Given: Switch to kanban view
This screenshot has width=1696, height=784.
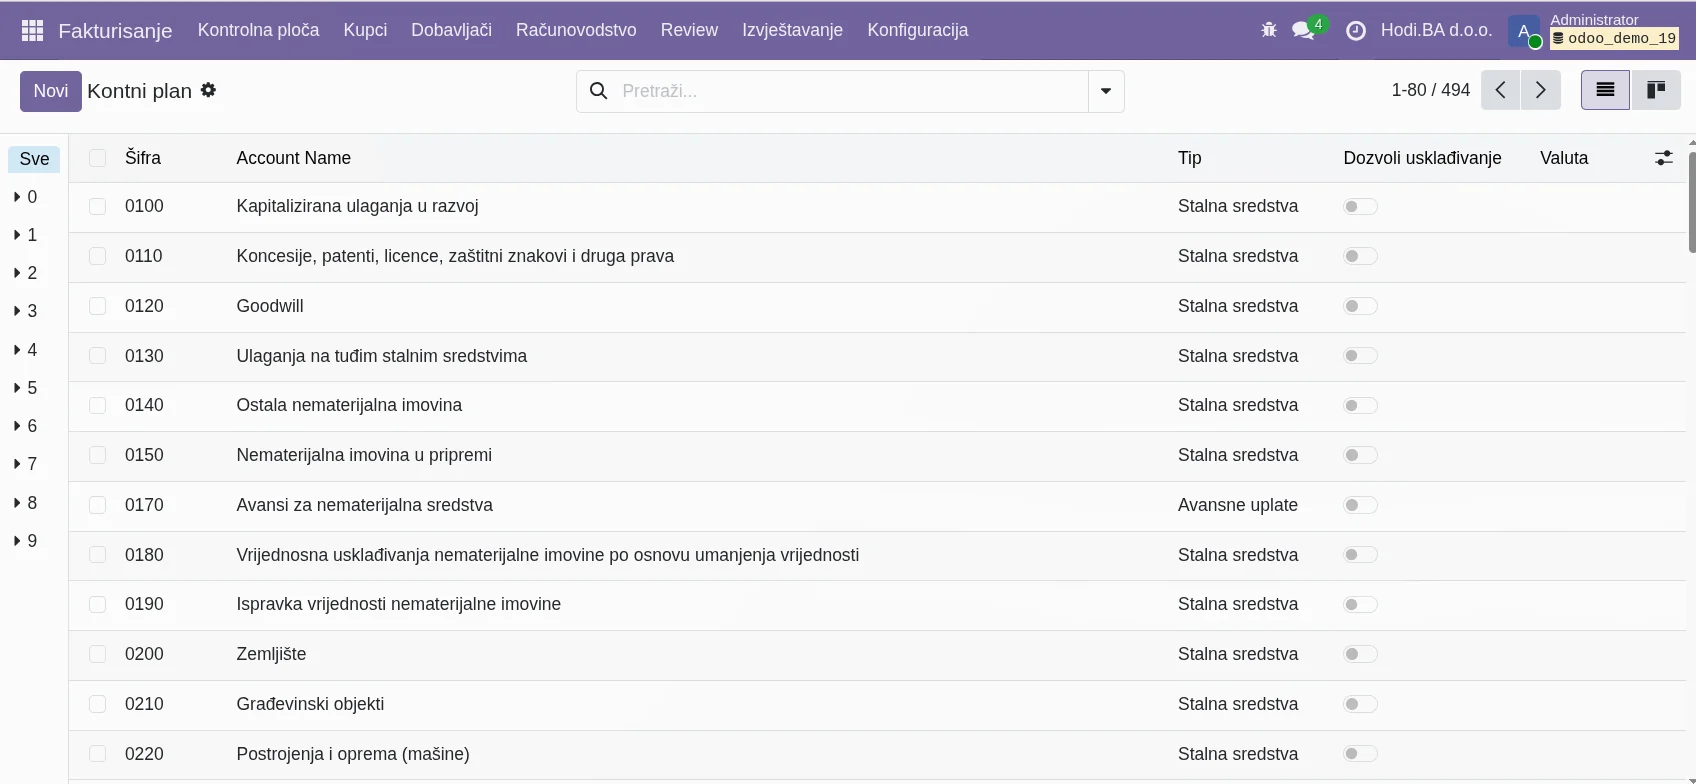Looking at the screenshot, I should pos(1655,90).
